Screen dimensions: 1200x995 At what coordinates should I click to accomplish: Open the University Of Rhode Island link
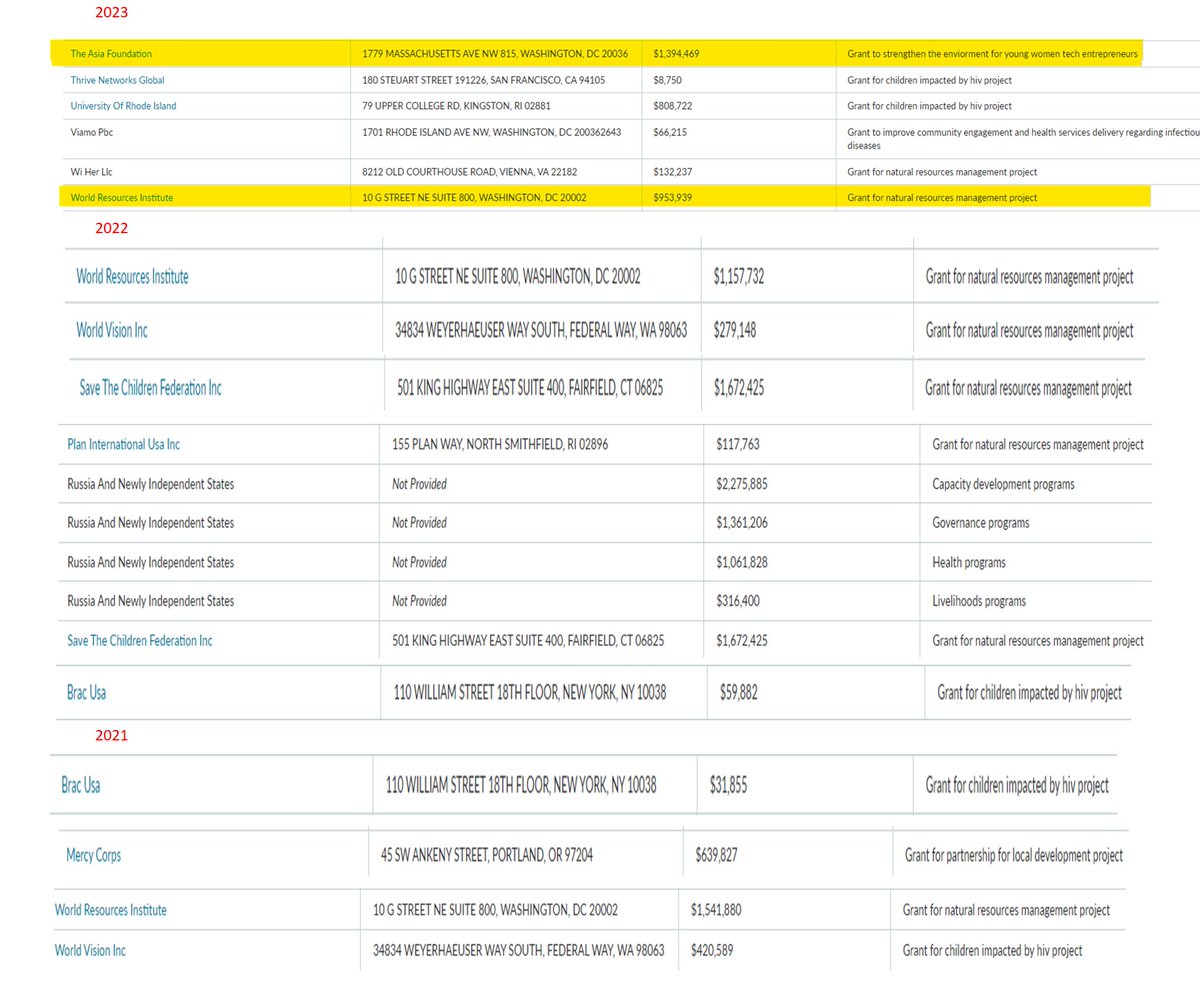point(123,106)
